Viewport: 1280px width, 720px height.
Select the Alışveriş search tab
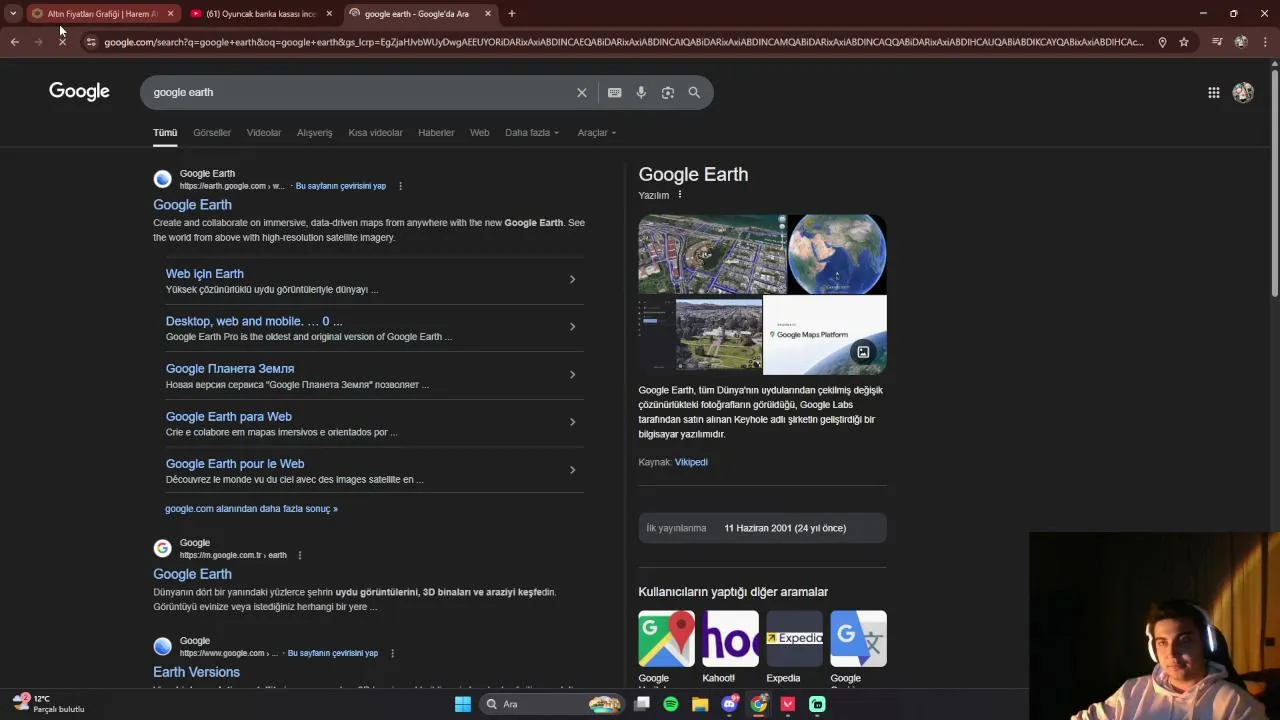tap(314, 132)
